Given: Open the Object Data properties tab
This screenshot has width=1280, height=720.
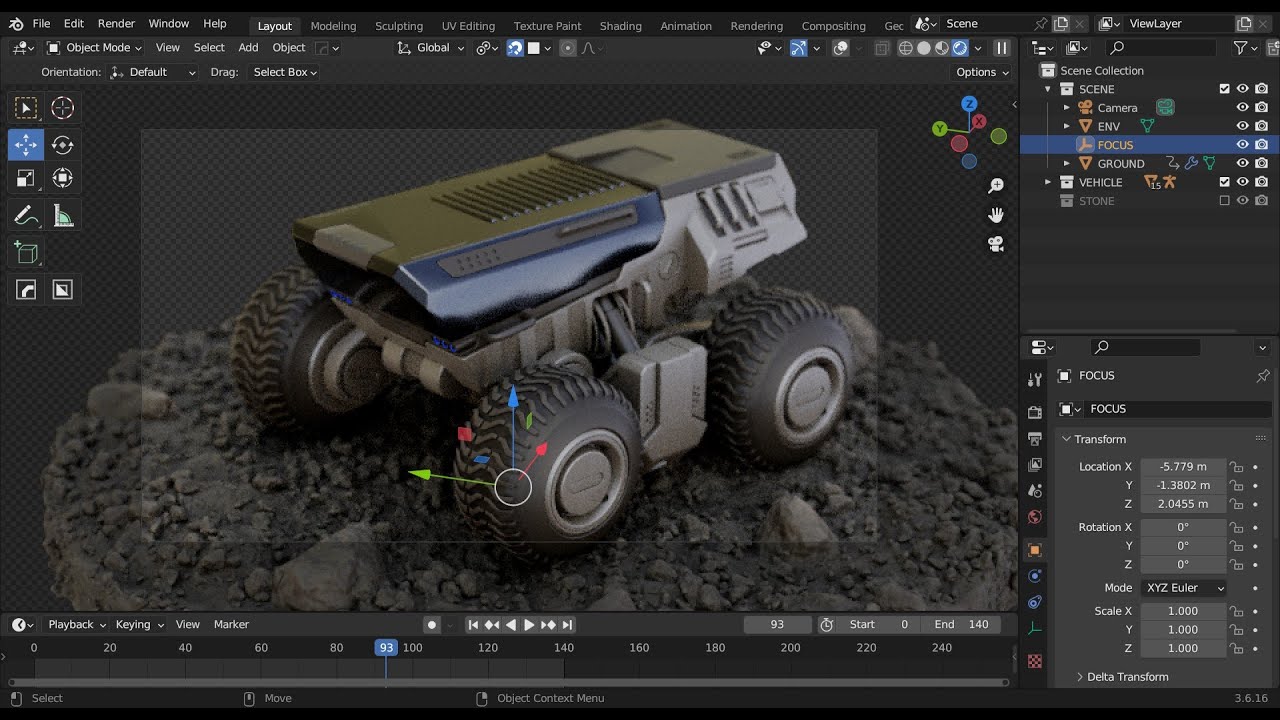Looking at the screenshot, I should tap(1035, 628).
